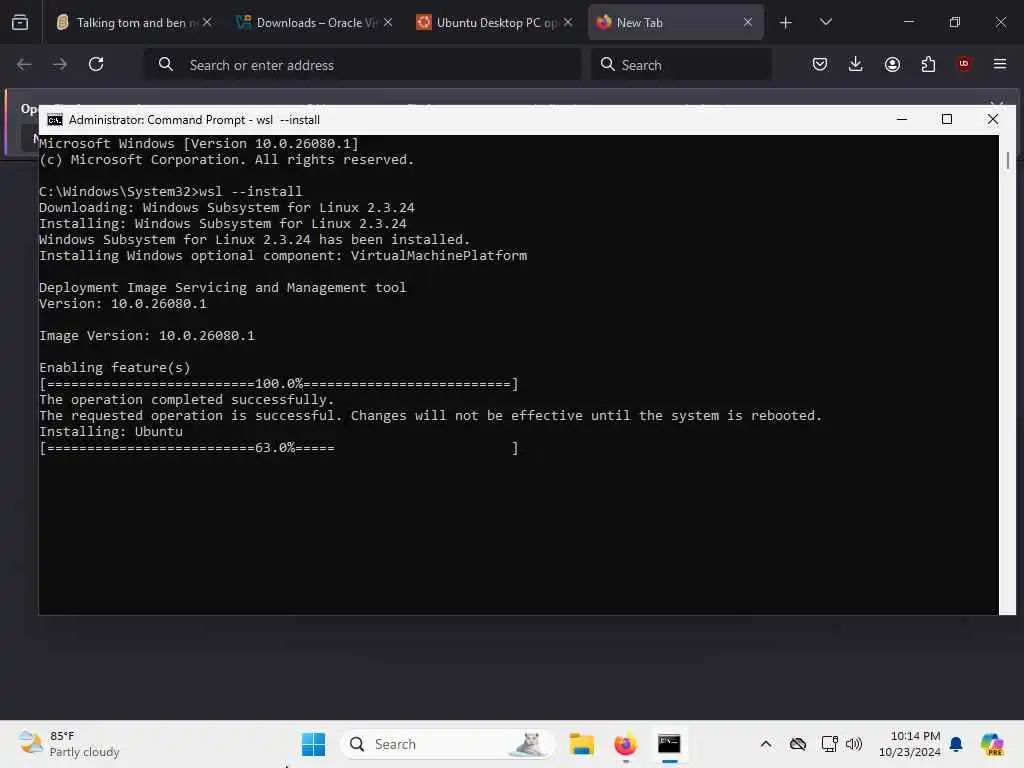Open the uBlock Origin extension icon

pyautogui.click(x=964, y=64)
